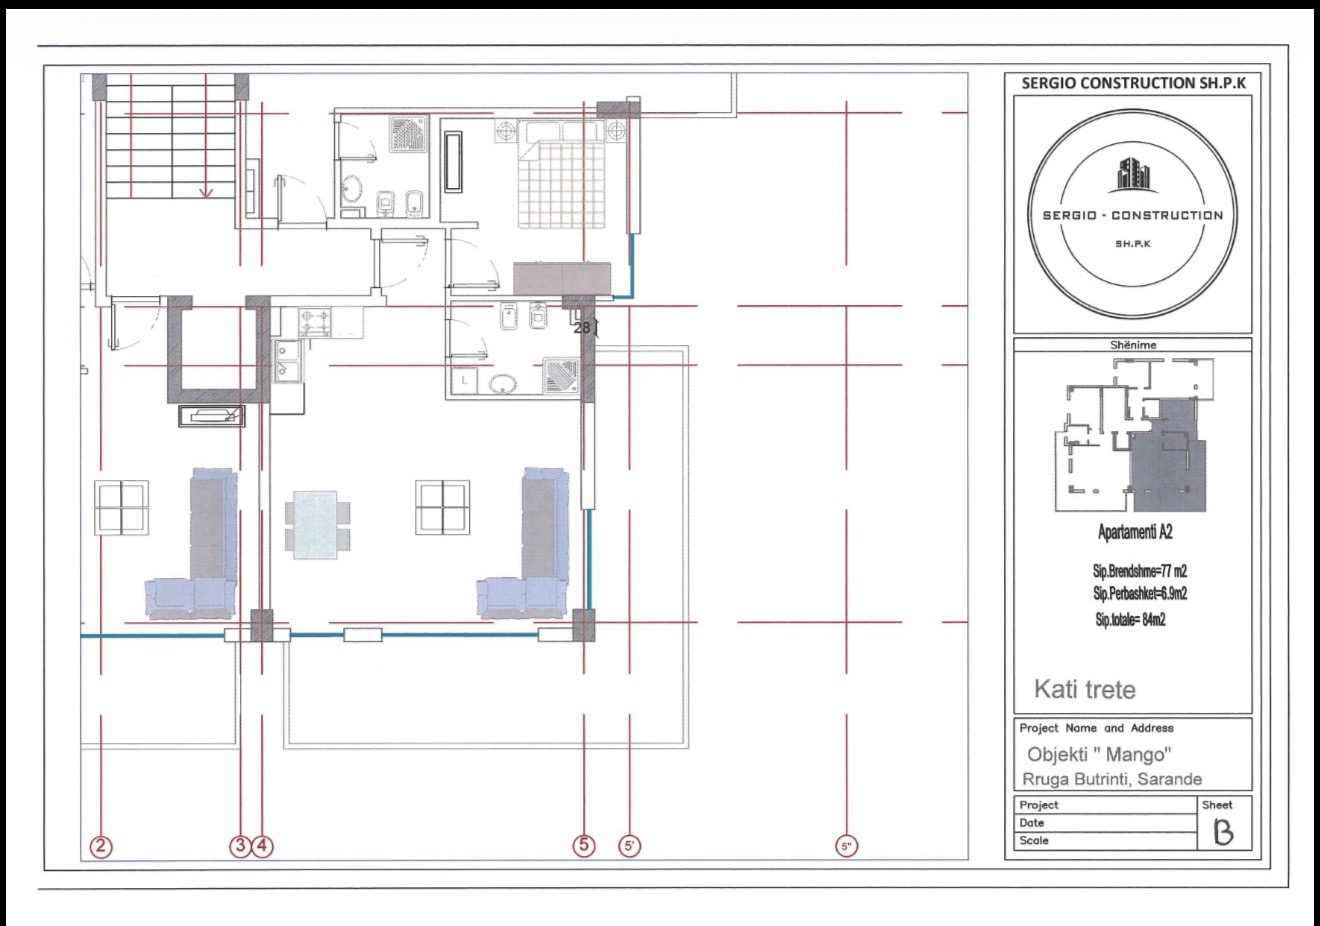
Task: Click the staircase direction arrow
Action: pyautogui.click(x=207, y=190)
